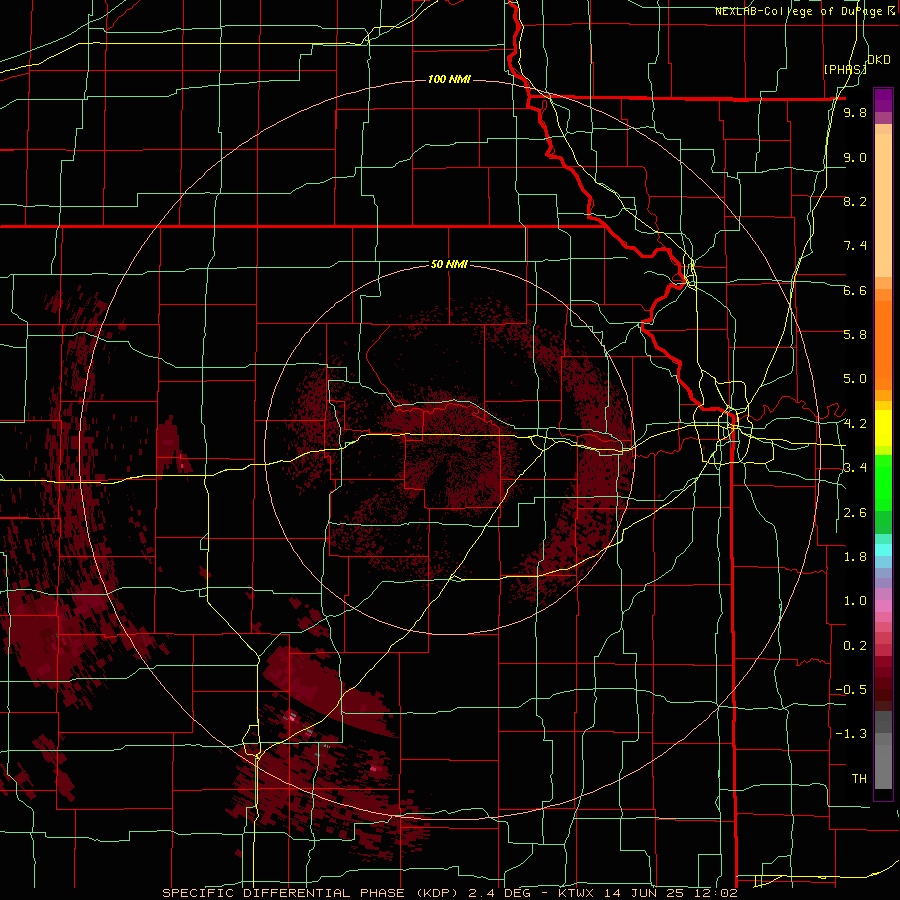Pick the pink segment of the color bar
Viewport: 900px width, 900px height.
pyautogui.click(x=883, y=606)
